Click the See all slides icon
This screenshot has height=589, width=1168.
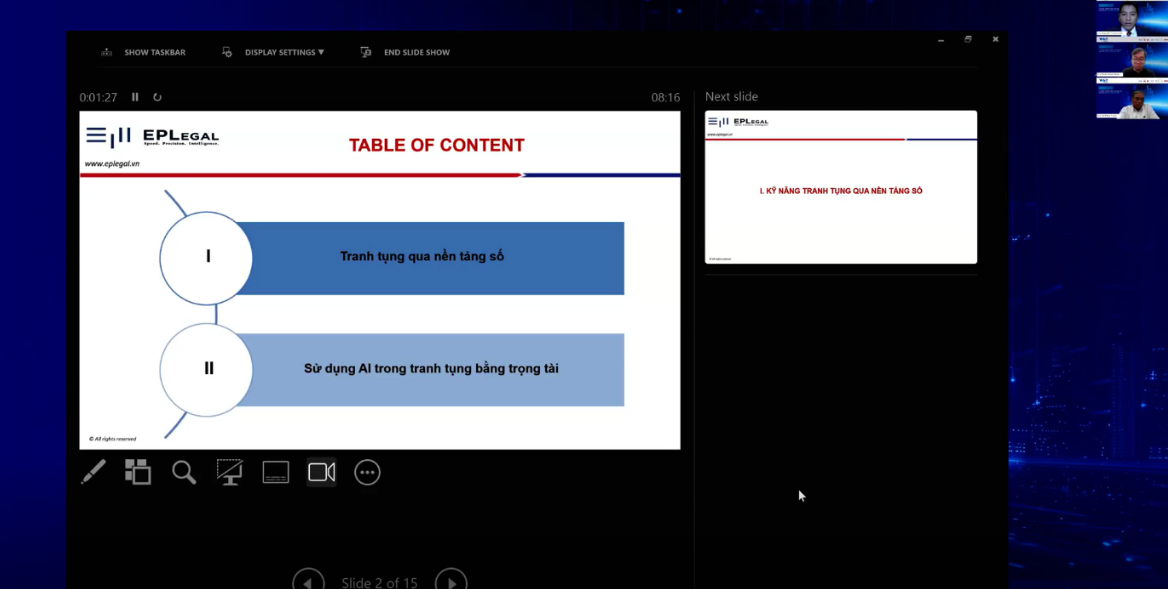pyautogui.click(x=138, y=472)
